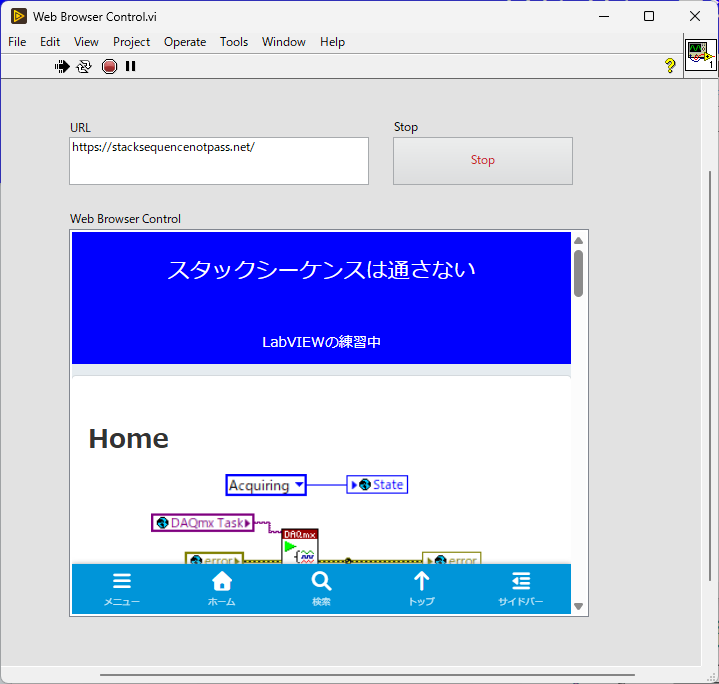Open the Help menu
Image resolution: width=719 pixels, height=684 pixels.
pyautogui.click(x=332, y=42)
